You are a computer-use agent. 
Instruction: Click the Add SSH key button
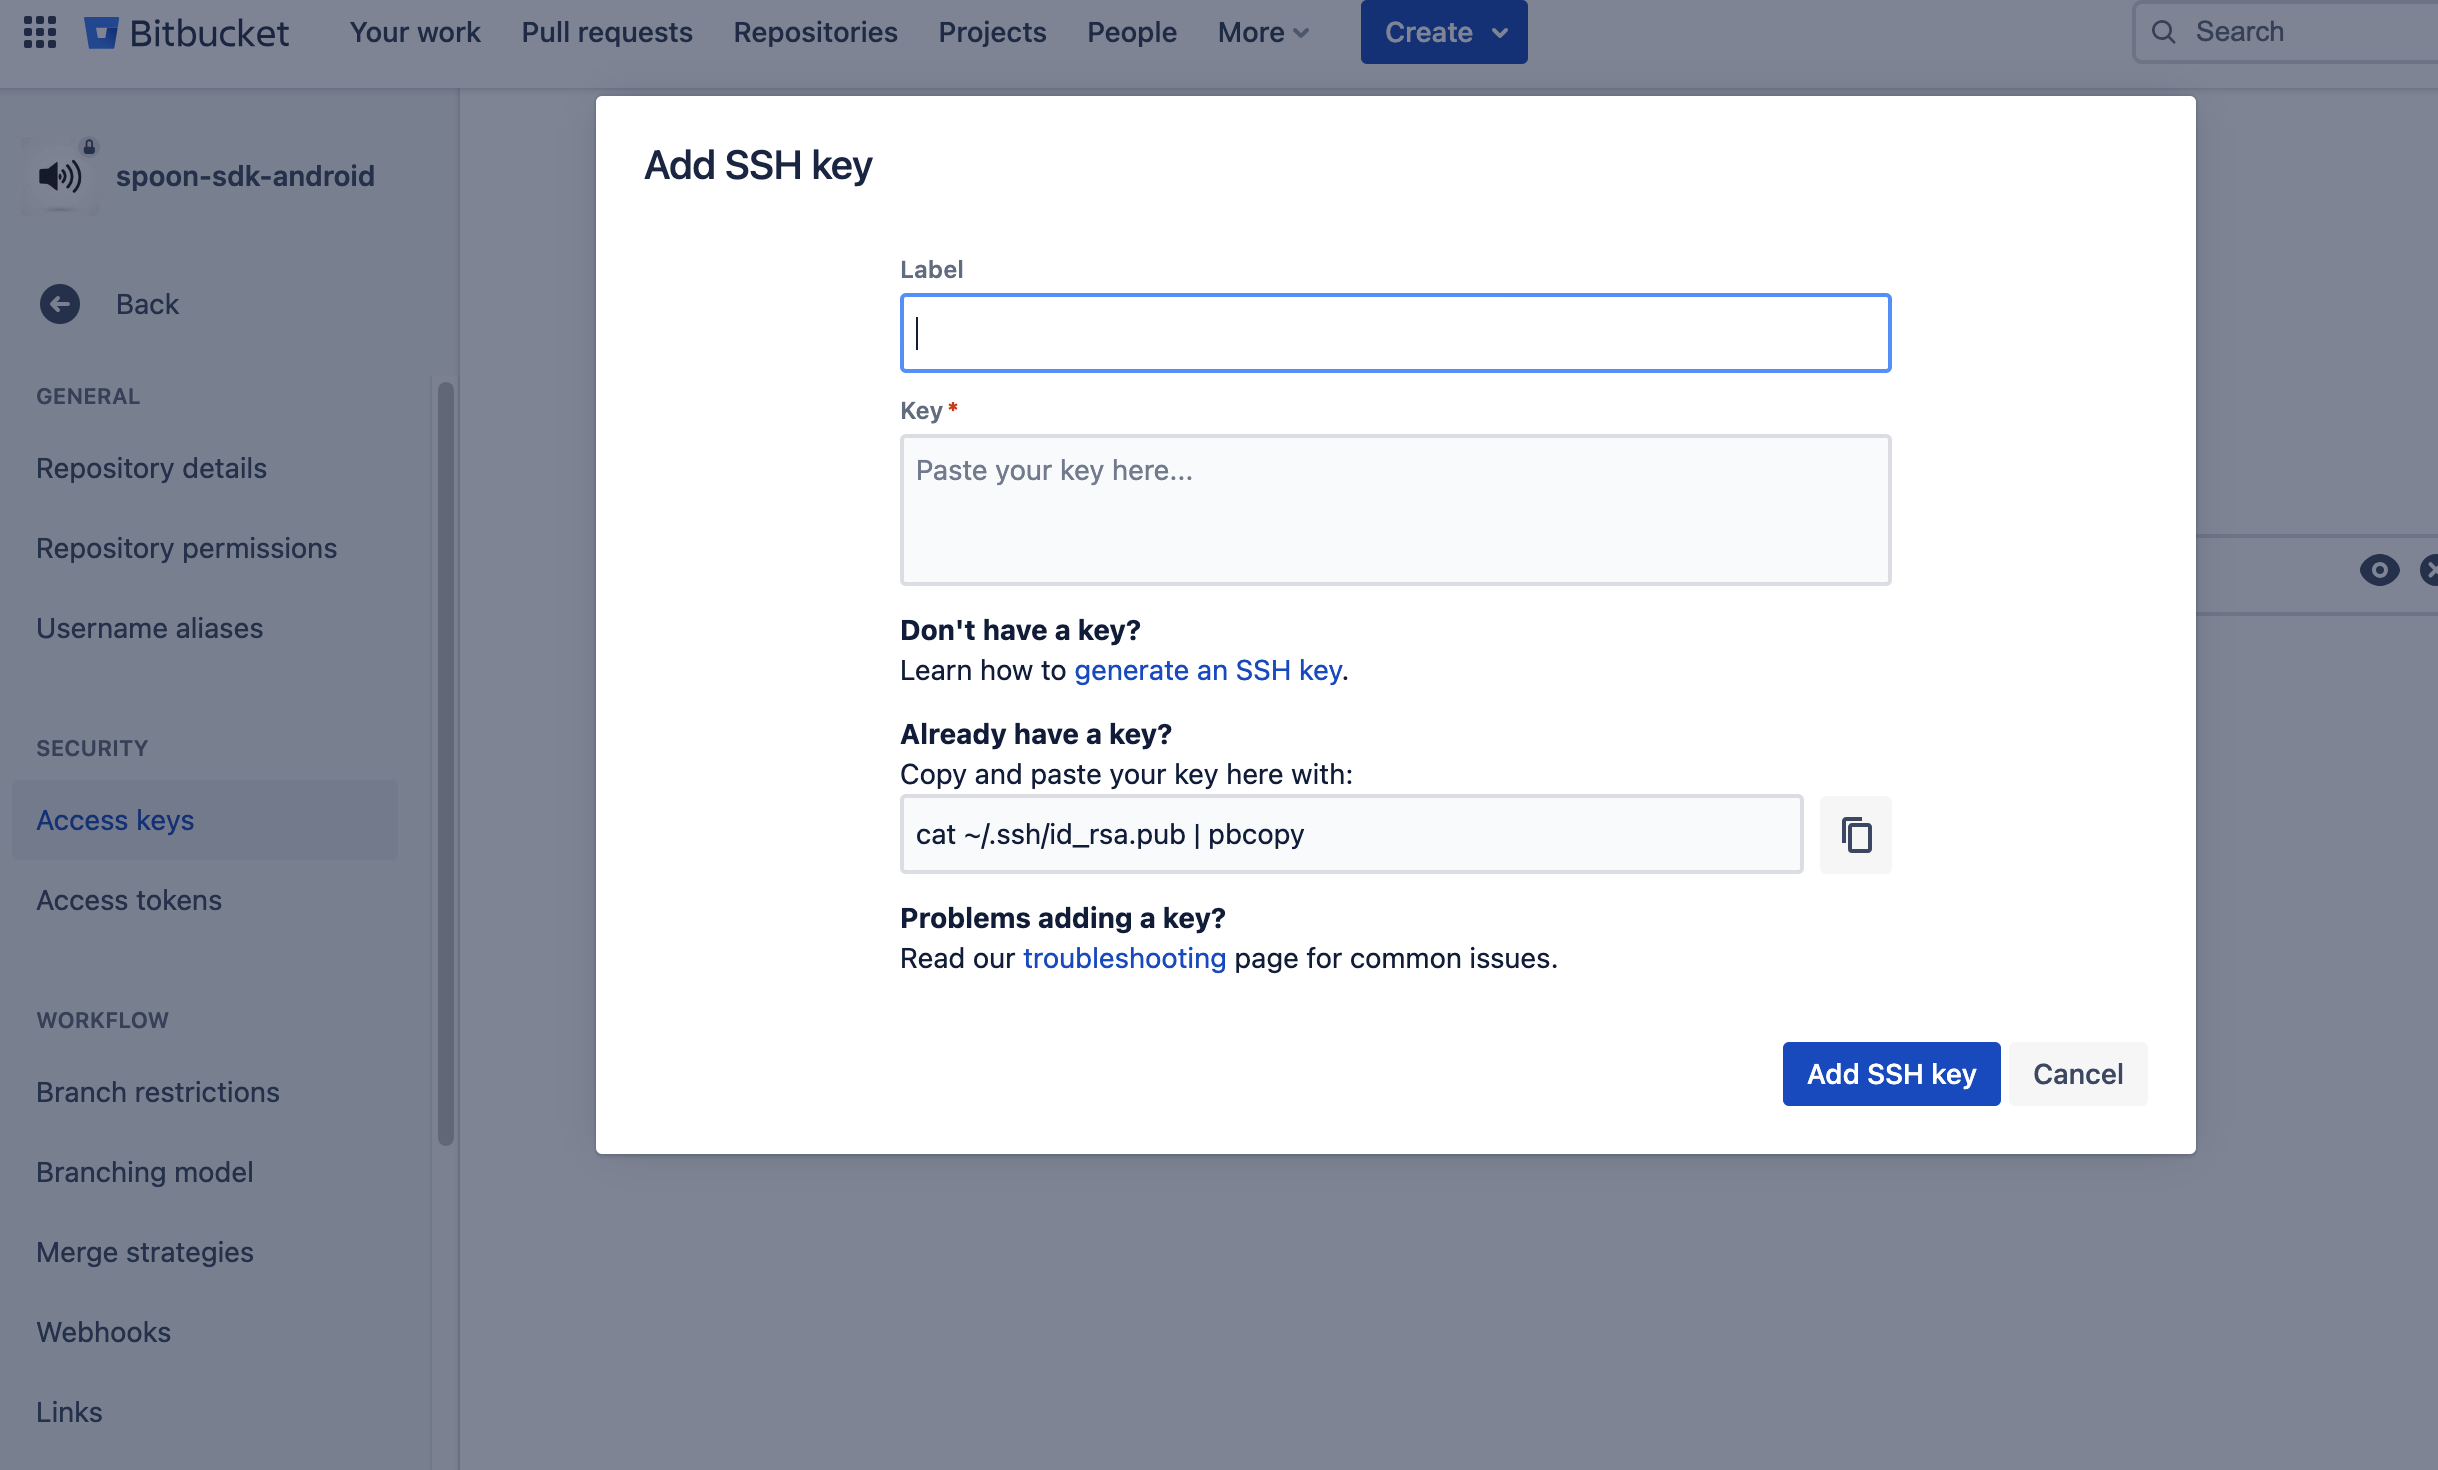coord(1891,1074)
